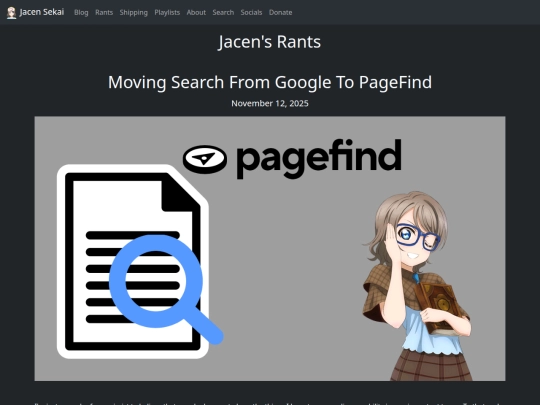Go to the Rants section
This screenshot has height=405, width=540.
click(x=104, y=12)
